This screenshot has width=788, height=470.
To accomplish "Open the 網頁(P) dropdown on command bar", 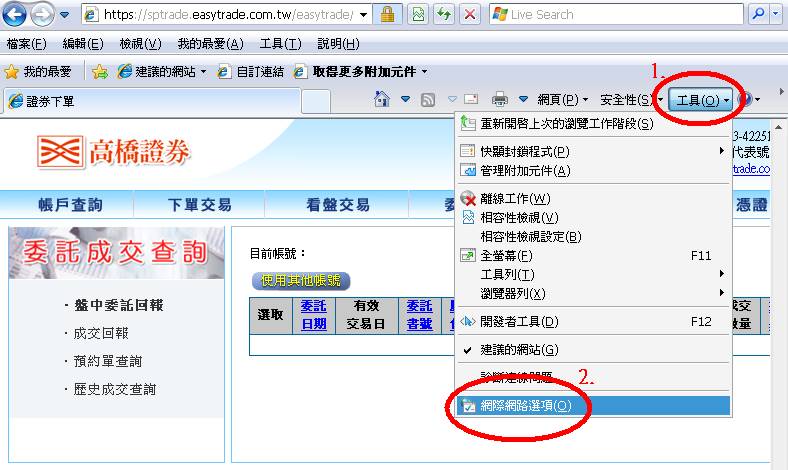I will [560, 99].
